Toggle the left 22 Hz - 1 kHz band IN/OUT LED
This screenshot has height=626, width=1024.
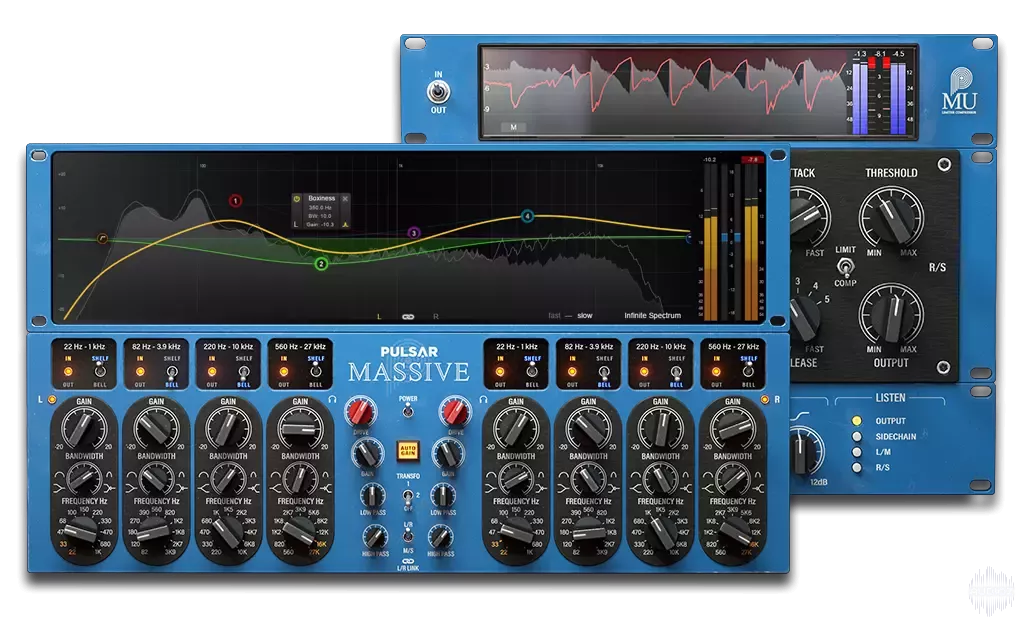coord(68,371)
